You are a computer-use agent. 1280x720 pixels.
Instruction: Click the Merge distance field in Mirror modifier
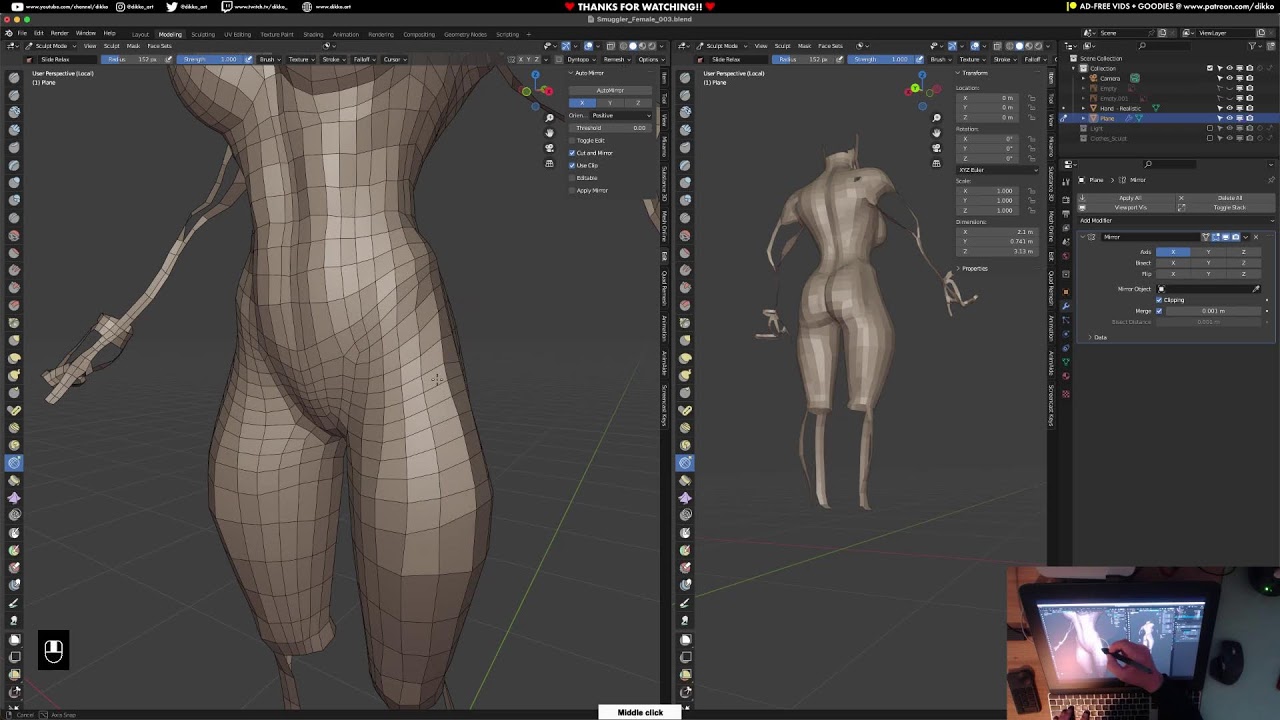click(1213, 311)
